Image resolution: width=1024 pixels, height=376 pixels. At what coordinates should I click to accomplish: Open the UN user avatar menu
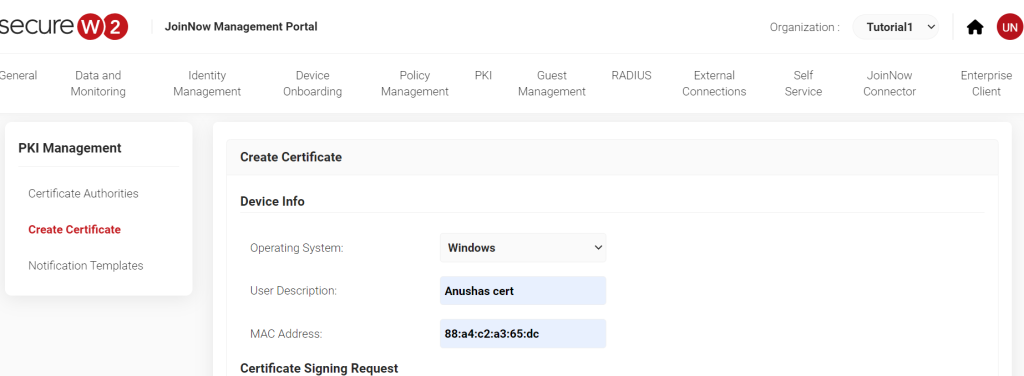tap(1009, 27)
